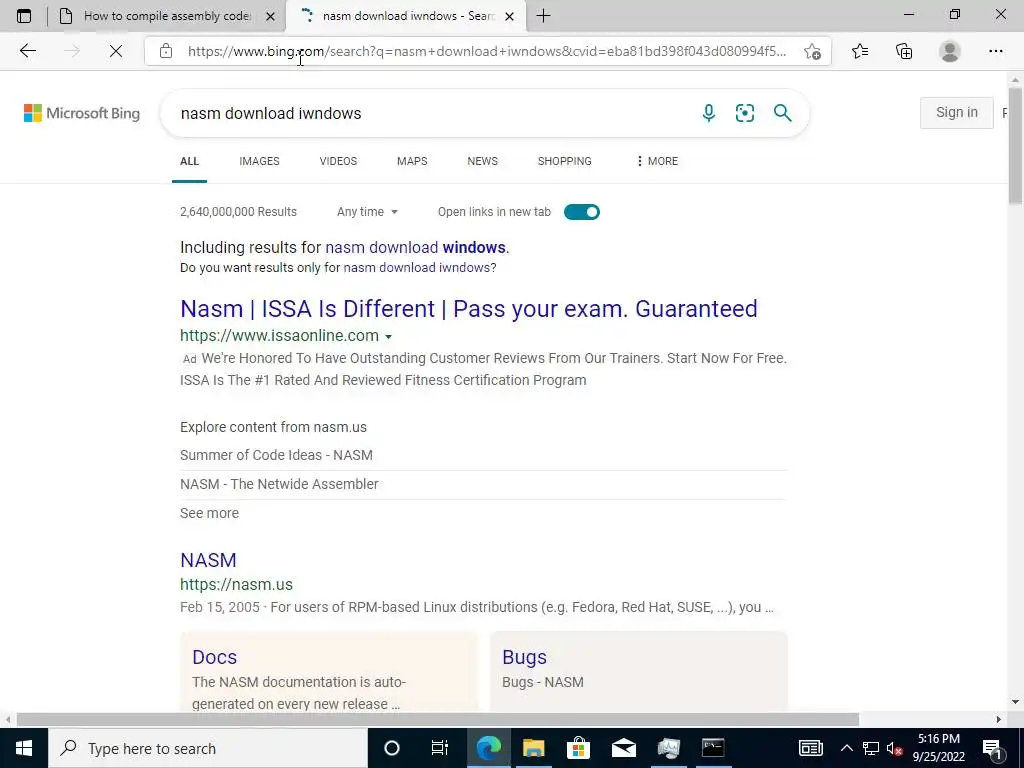This screenshot has height=768, width=1024.
Task: Click the Bing search query box
Action: [x=431, y=113]
